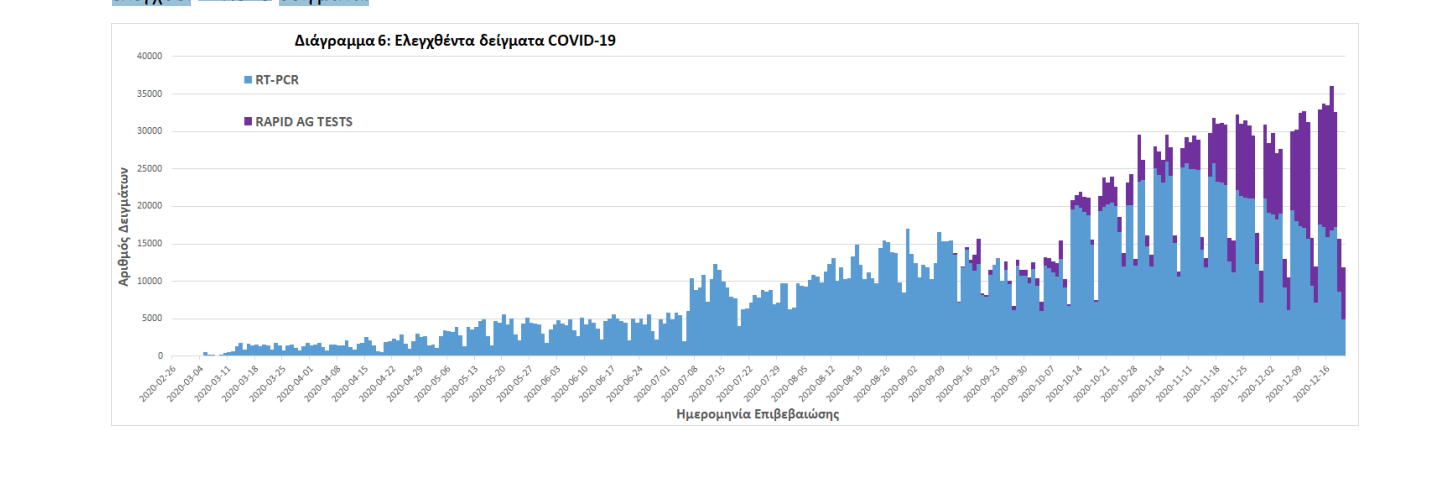The width and height of the screenshot is (1440, 498).
Task: Select the RT-PCR legend label
Action: coord(277,79)
